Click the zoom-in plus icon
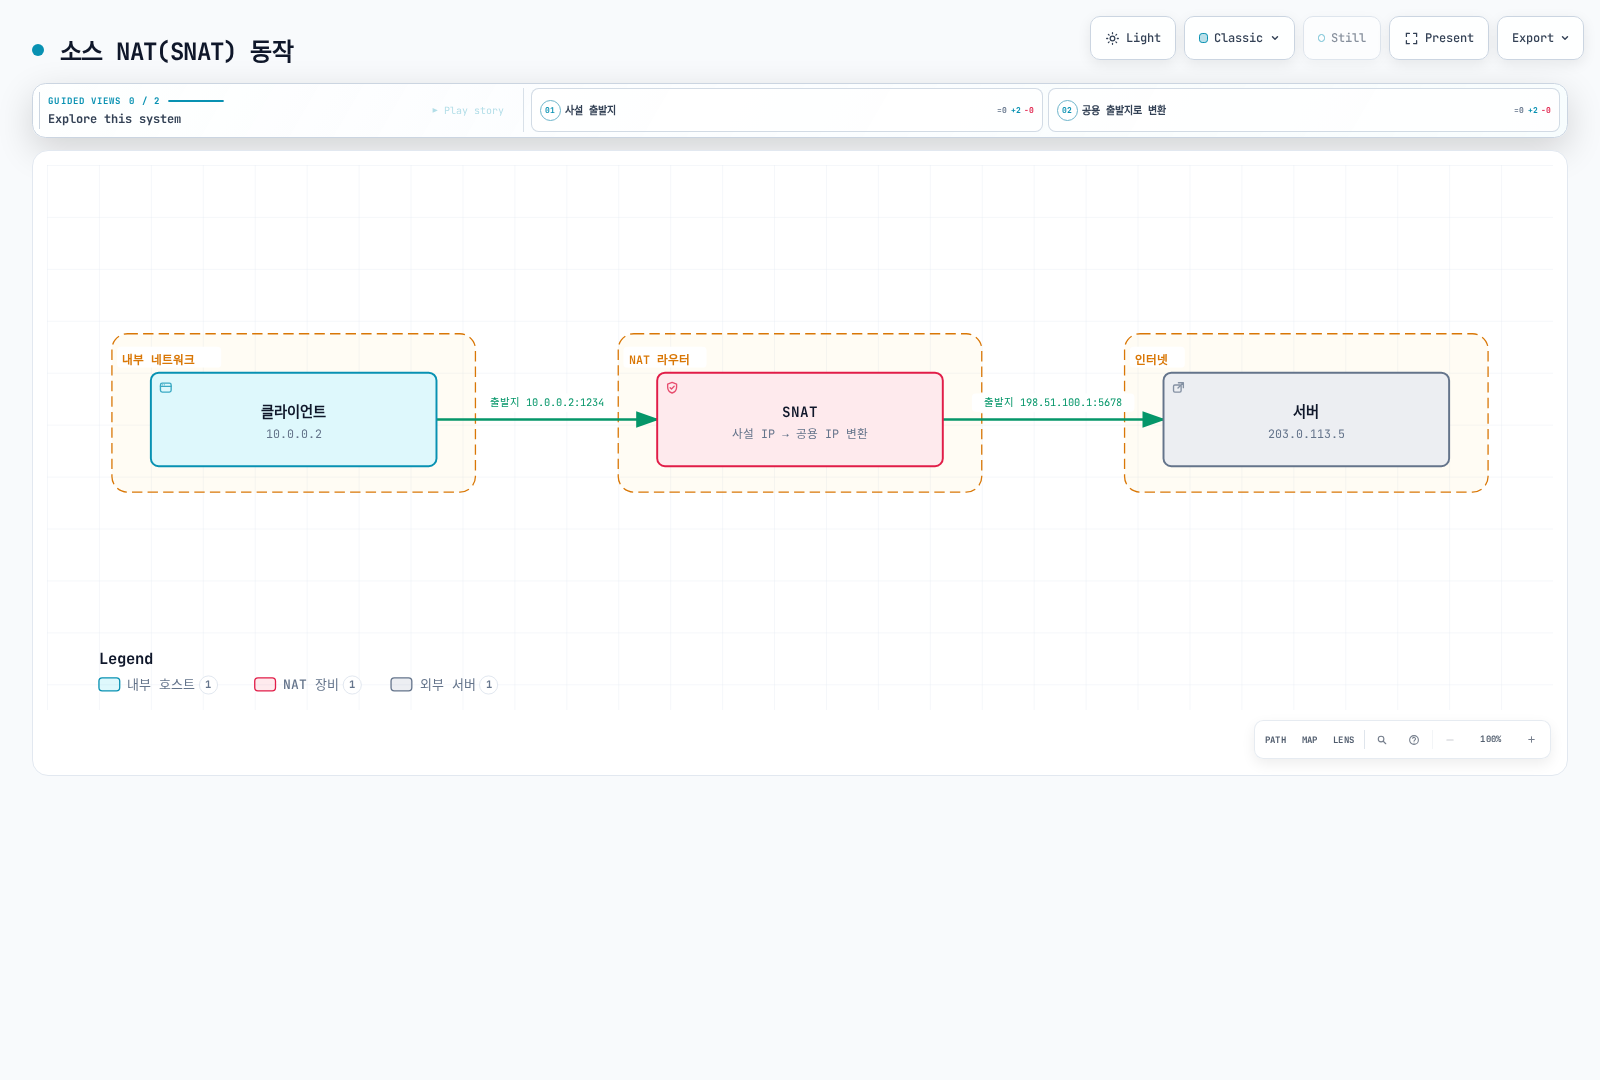The image size is (1600, 1080). [x=1531, y=740]
